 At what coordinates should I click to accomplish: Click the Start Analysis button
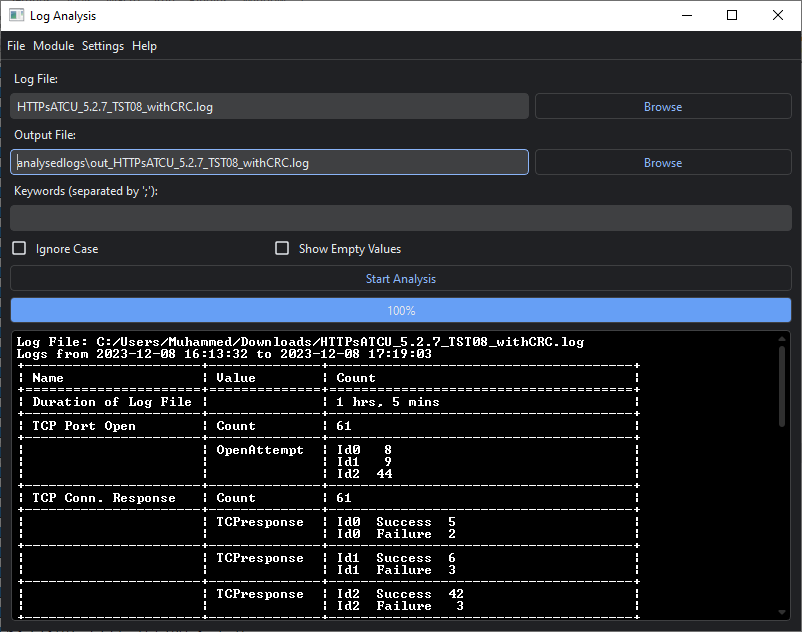point(401,279)
